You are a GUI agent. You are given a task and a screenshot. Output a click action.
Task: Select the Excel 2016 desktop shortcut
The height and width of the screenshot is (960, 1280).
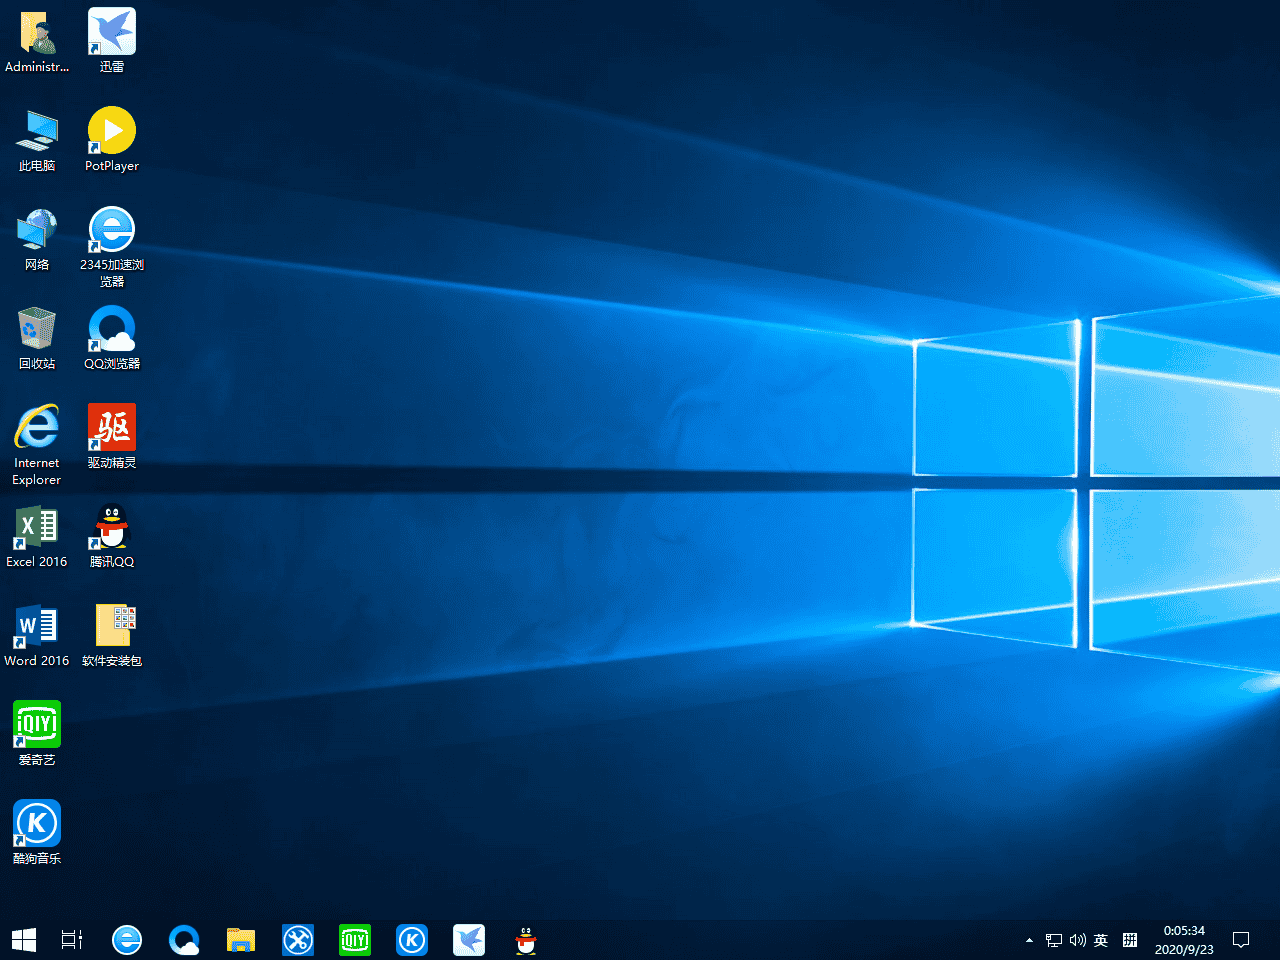click(37, 536)
